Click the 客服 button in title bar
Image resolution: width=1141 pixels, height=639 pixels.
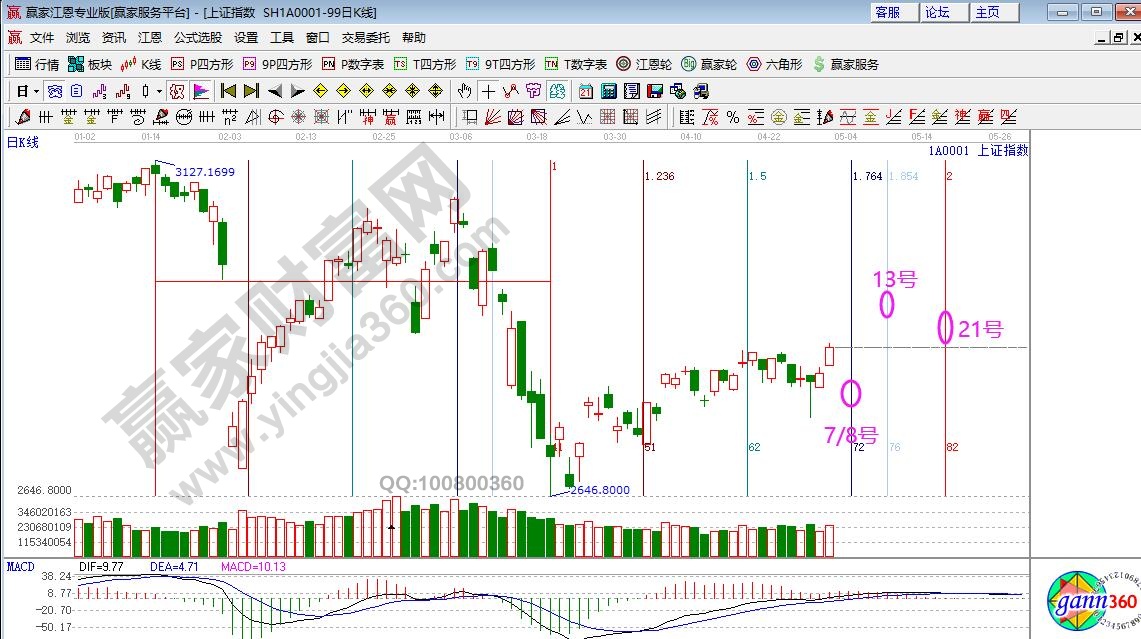point(887,12)
